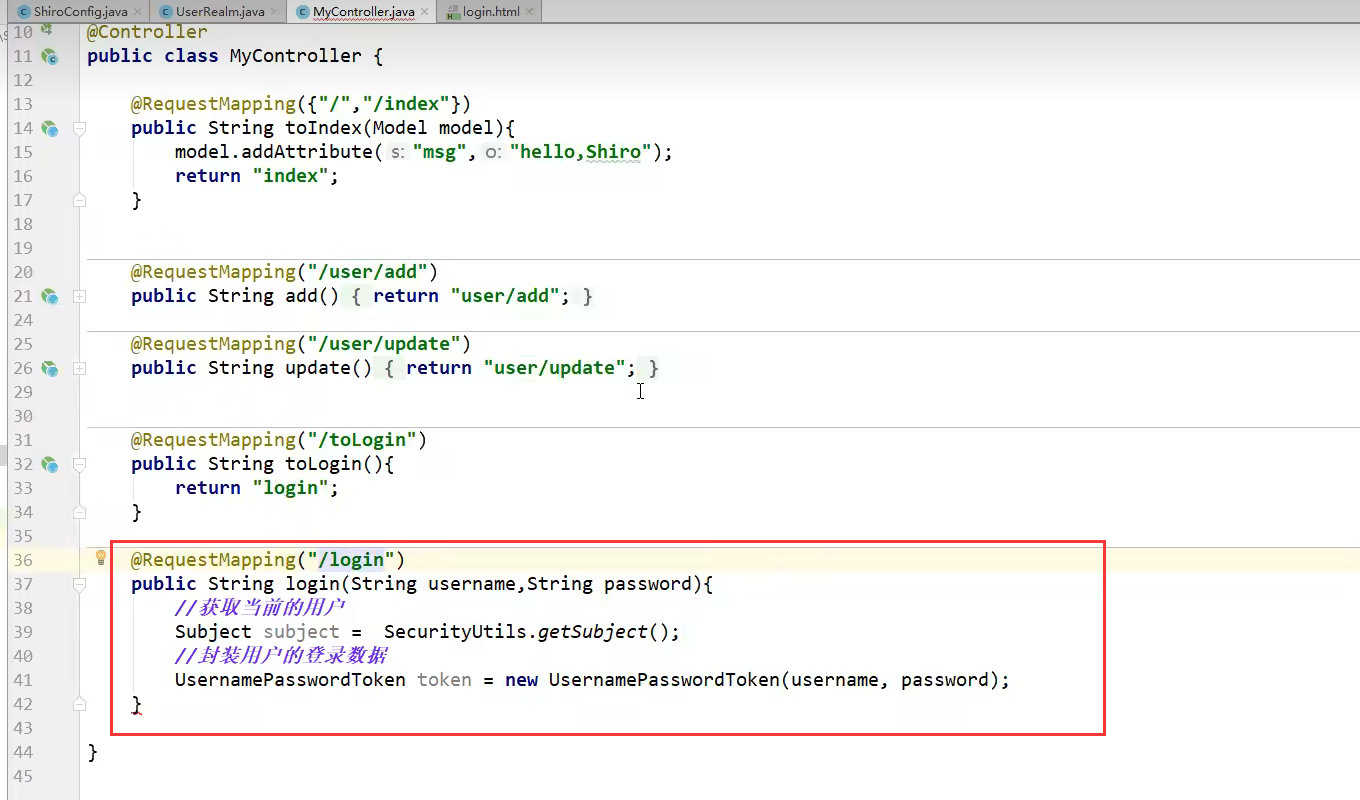Close the MyController.java tab
The image size is (1360, 800).
(424, 12)
